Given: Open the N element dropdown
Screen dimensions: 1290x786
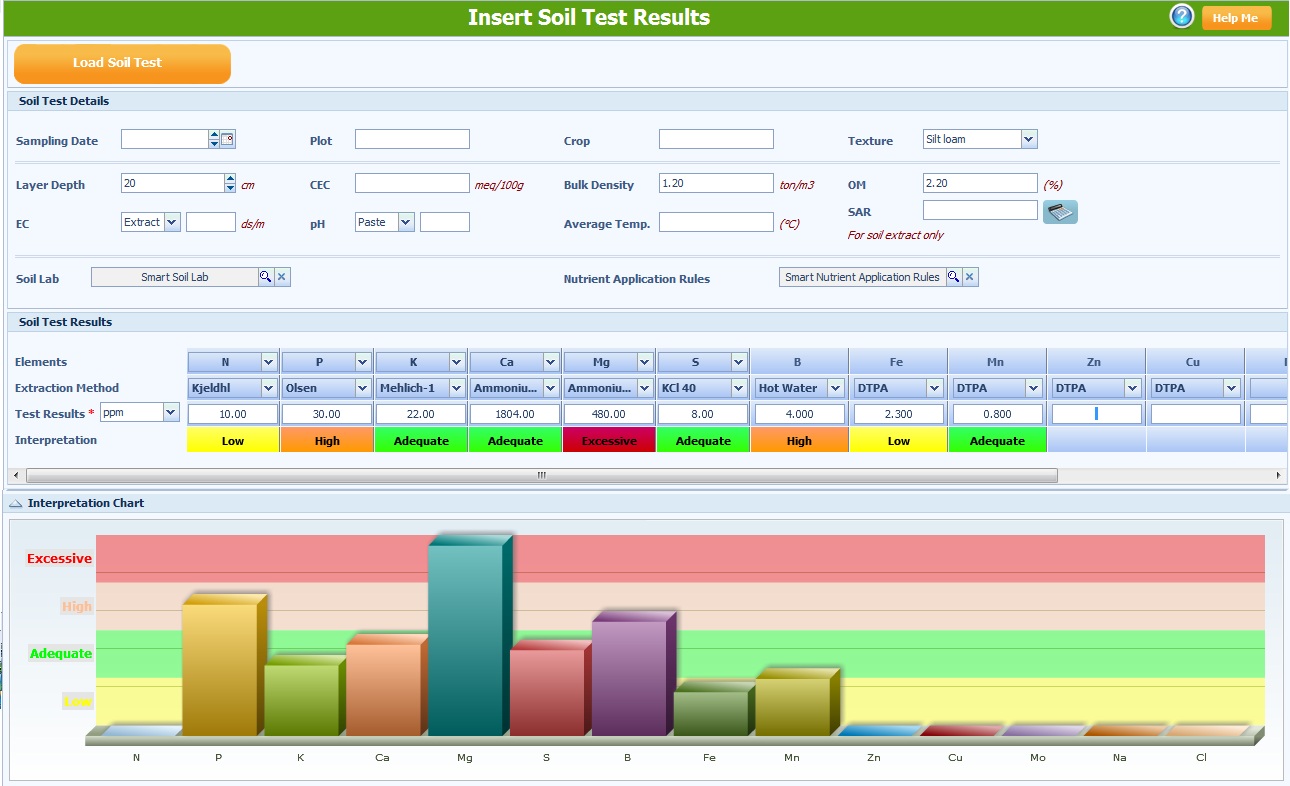Looking at the screenshot, I should [x=268, y=362].
